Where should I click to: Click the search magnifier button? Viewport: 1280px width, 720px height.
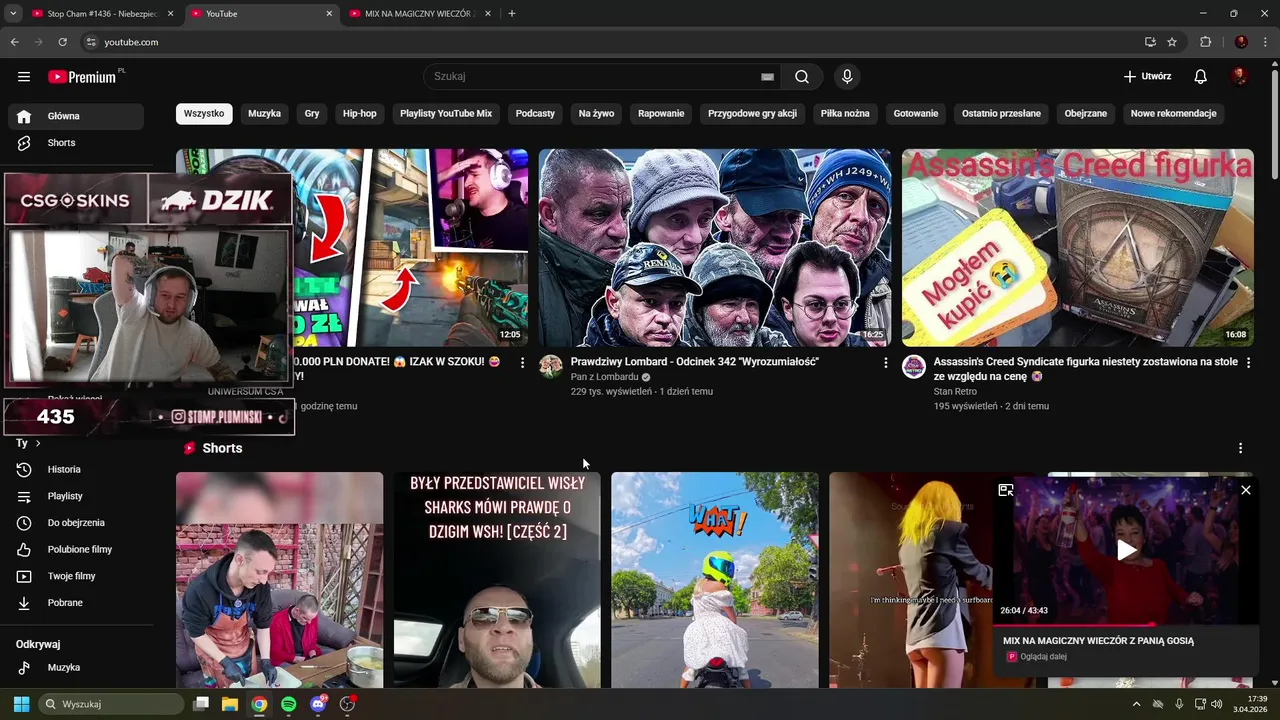pos(802,77)
